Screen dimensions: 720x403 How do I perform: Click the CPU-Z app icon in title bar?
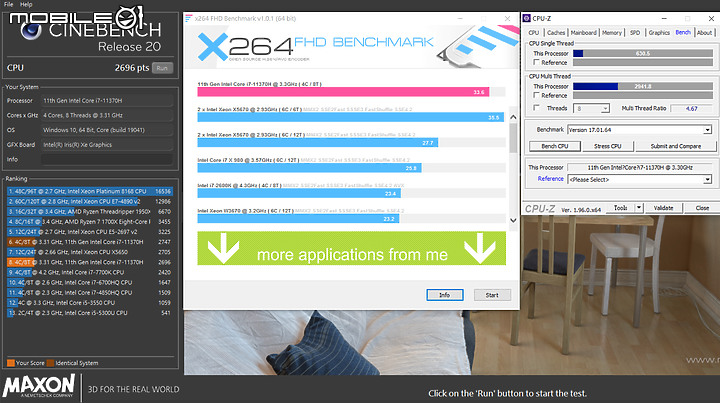click(527, 18)
